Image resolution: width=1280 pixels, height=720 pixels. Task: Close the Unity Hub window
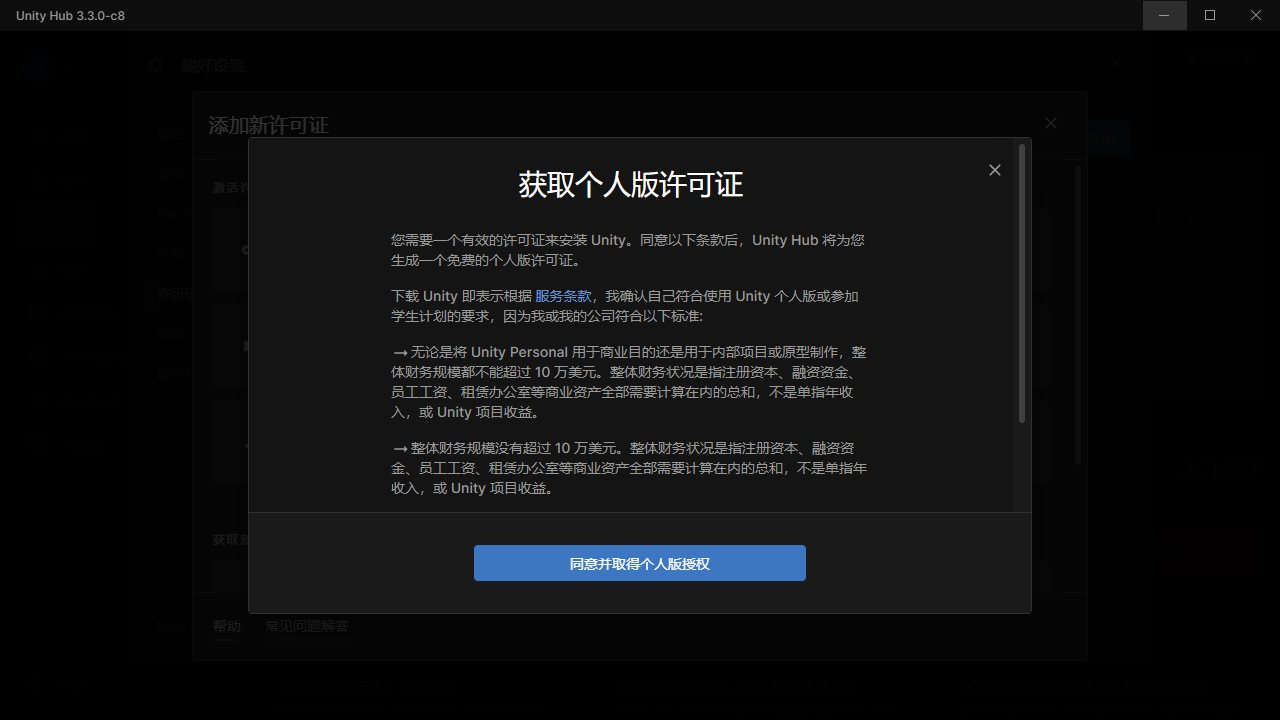click(x=1256, y=15)
